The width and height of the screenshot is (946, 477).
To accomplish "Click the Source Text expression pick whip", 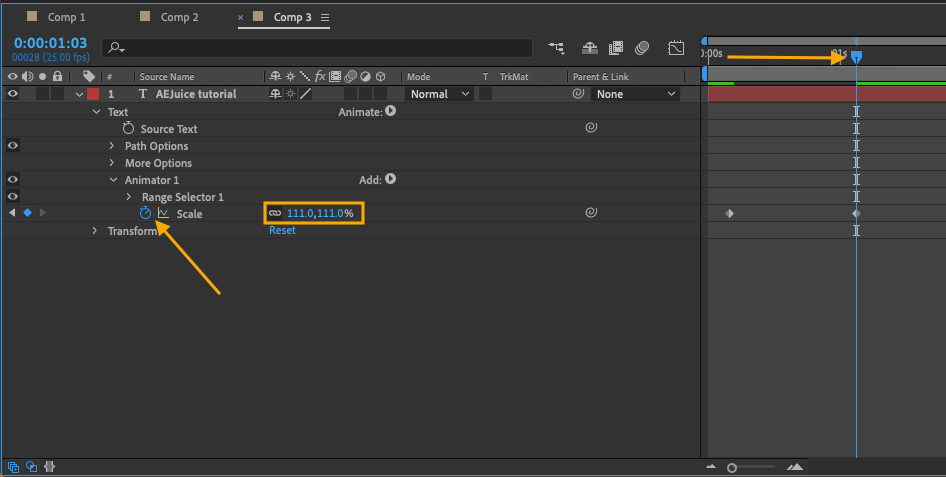I will pos(591,127).
